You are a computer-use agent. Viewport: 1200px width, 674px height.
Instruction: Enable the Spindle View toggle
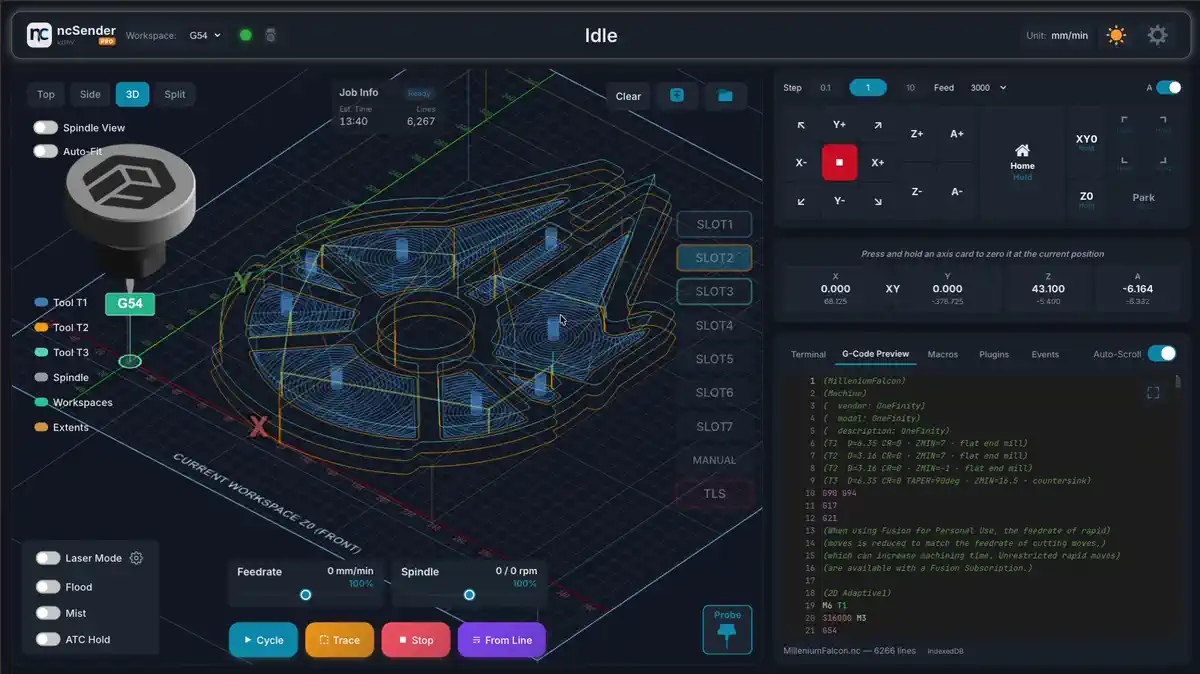tap(45, 128)
